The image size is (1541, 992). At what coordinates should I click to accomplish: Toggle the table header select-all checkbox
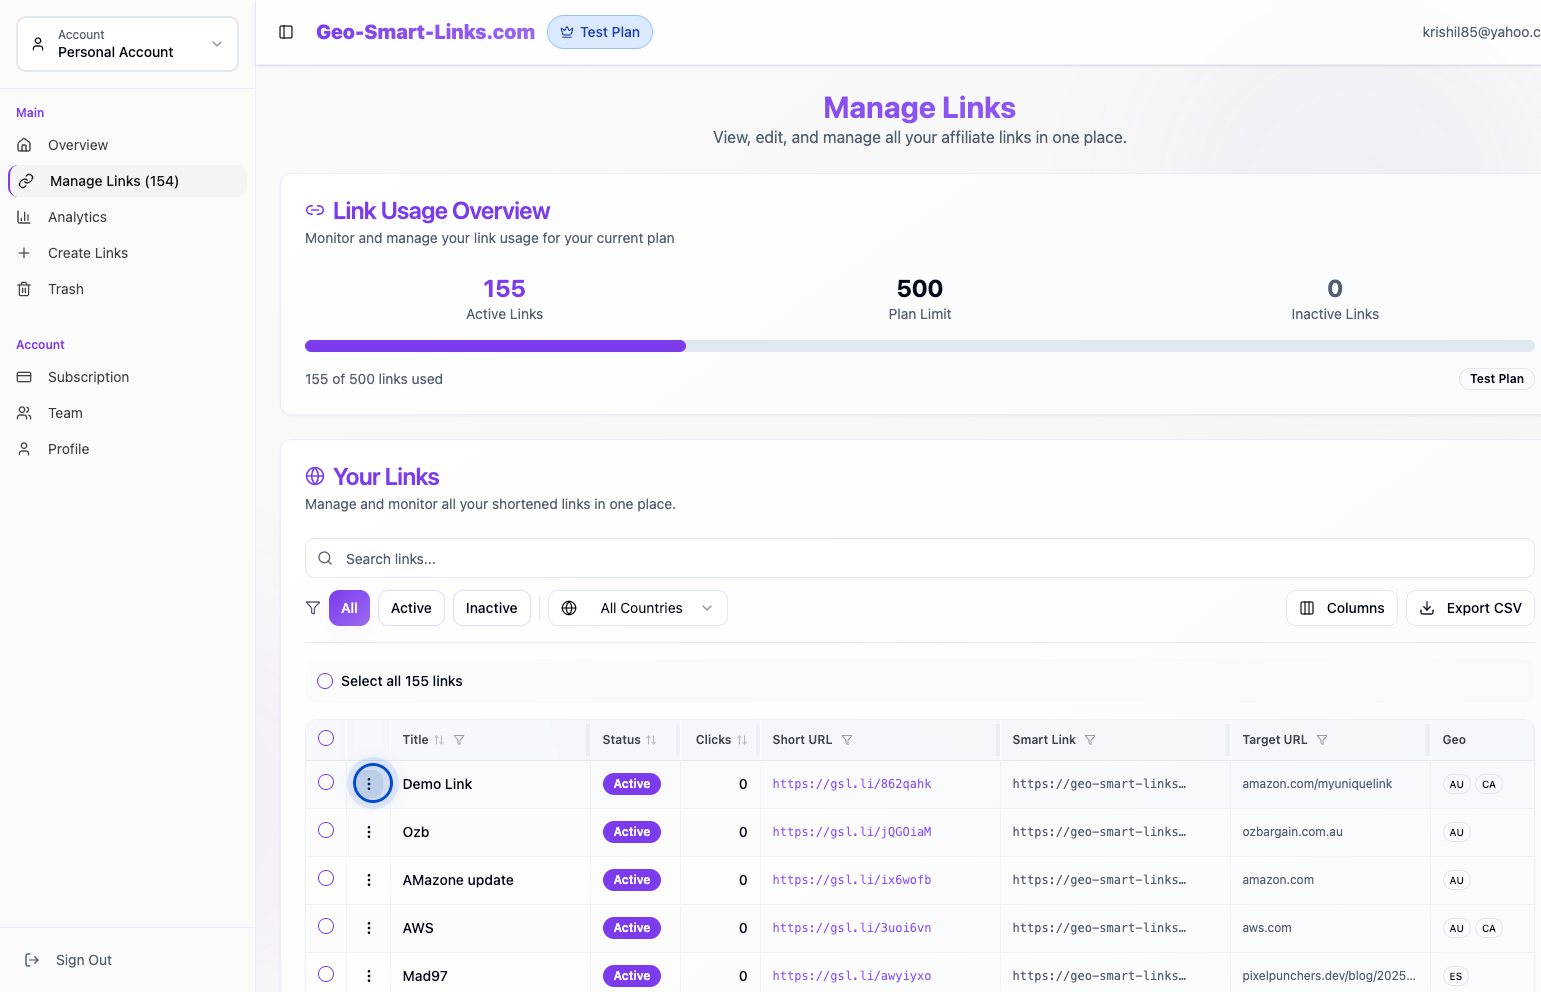click(326, 738)
